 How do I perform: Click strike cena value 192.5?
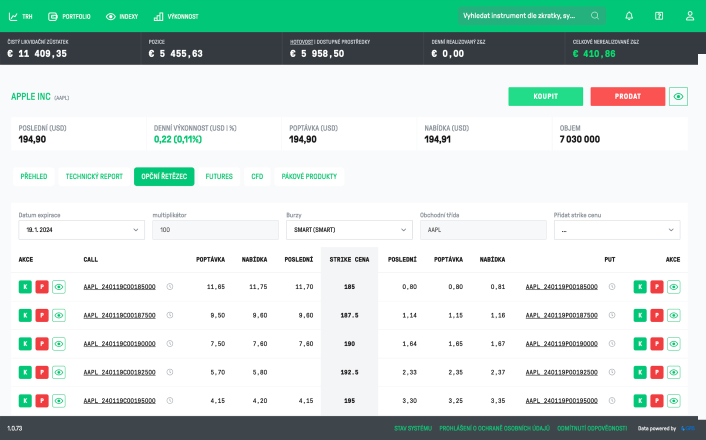[349, 372]
